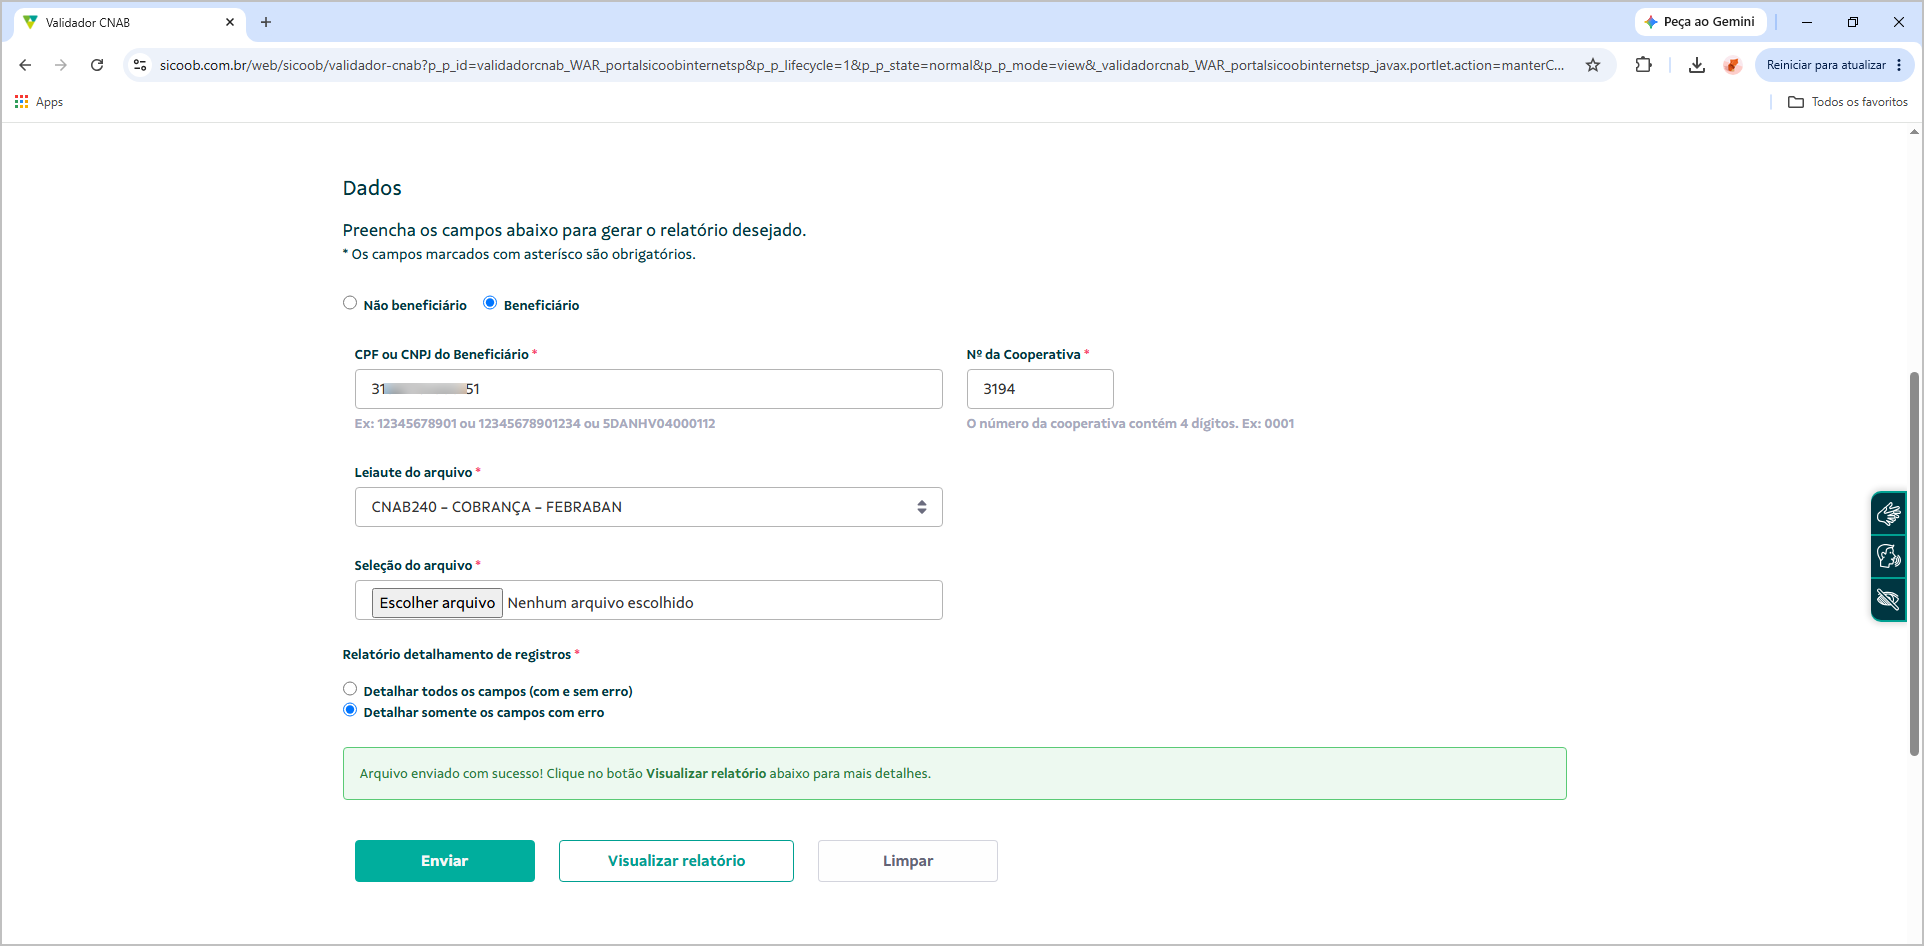
Task: Open the Libras sign language accessibility icon
Action: click(x=1888, y=514)
